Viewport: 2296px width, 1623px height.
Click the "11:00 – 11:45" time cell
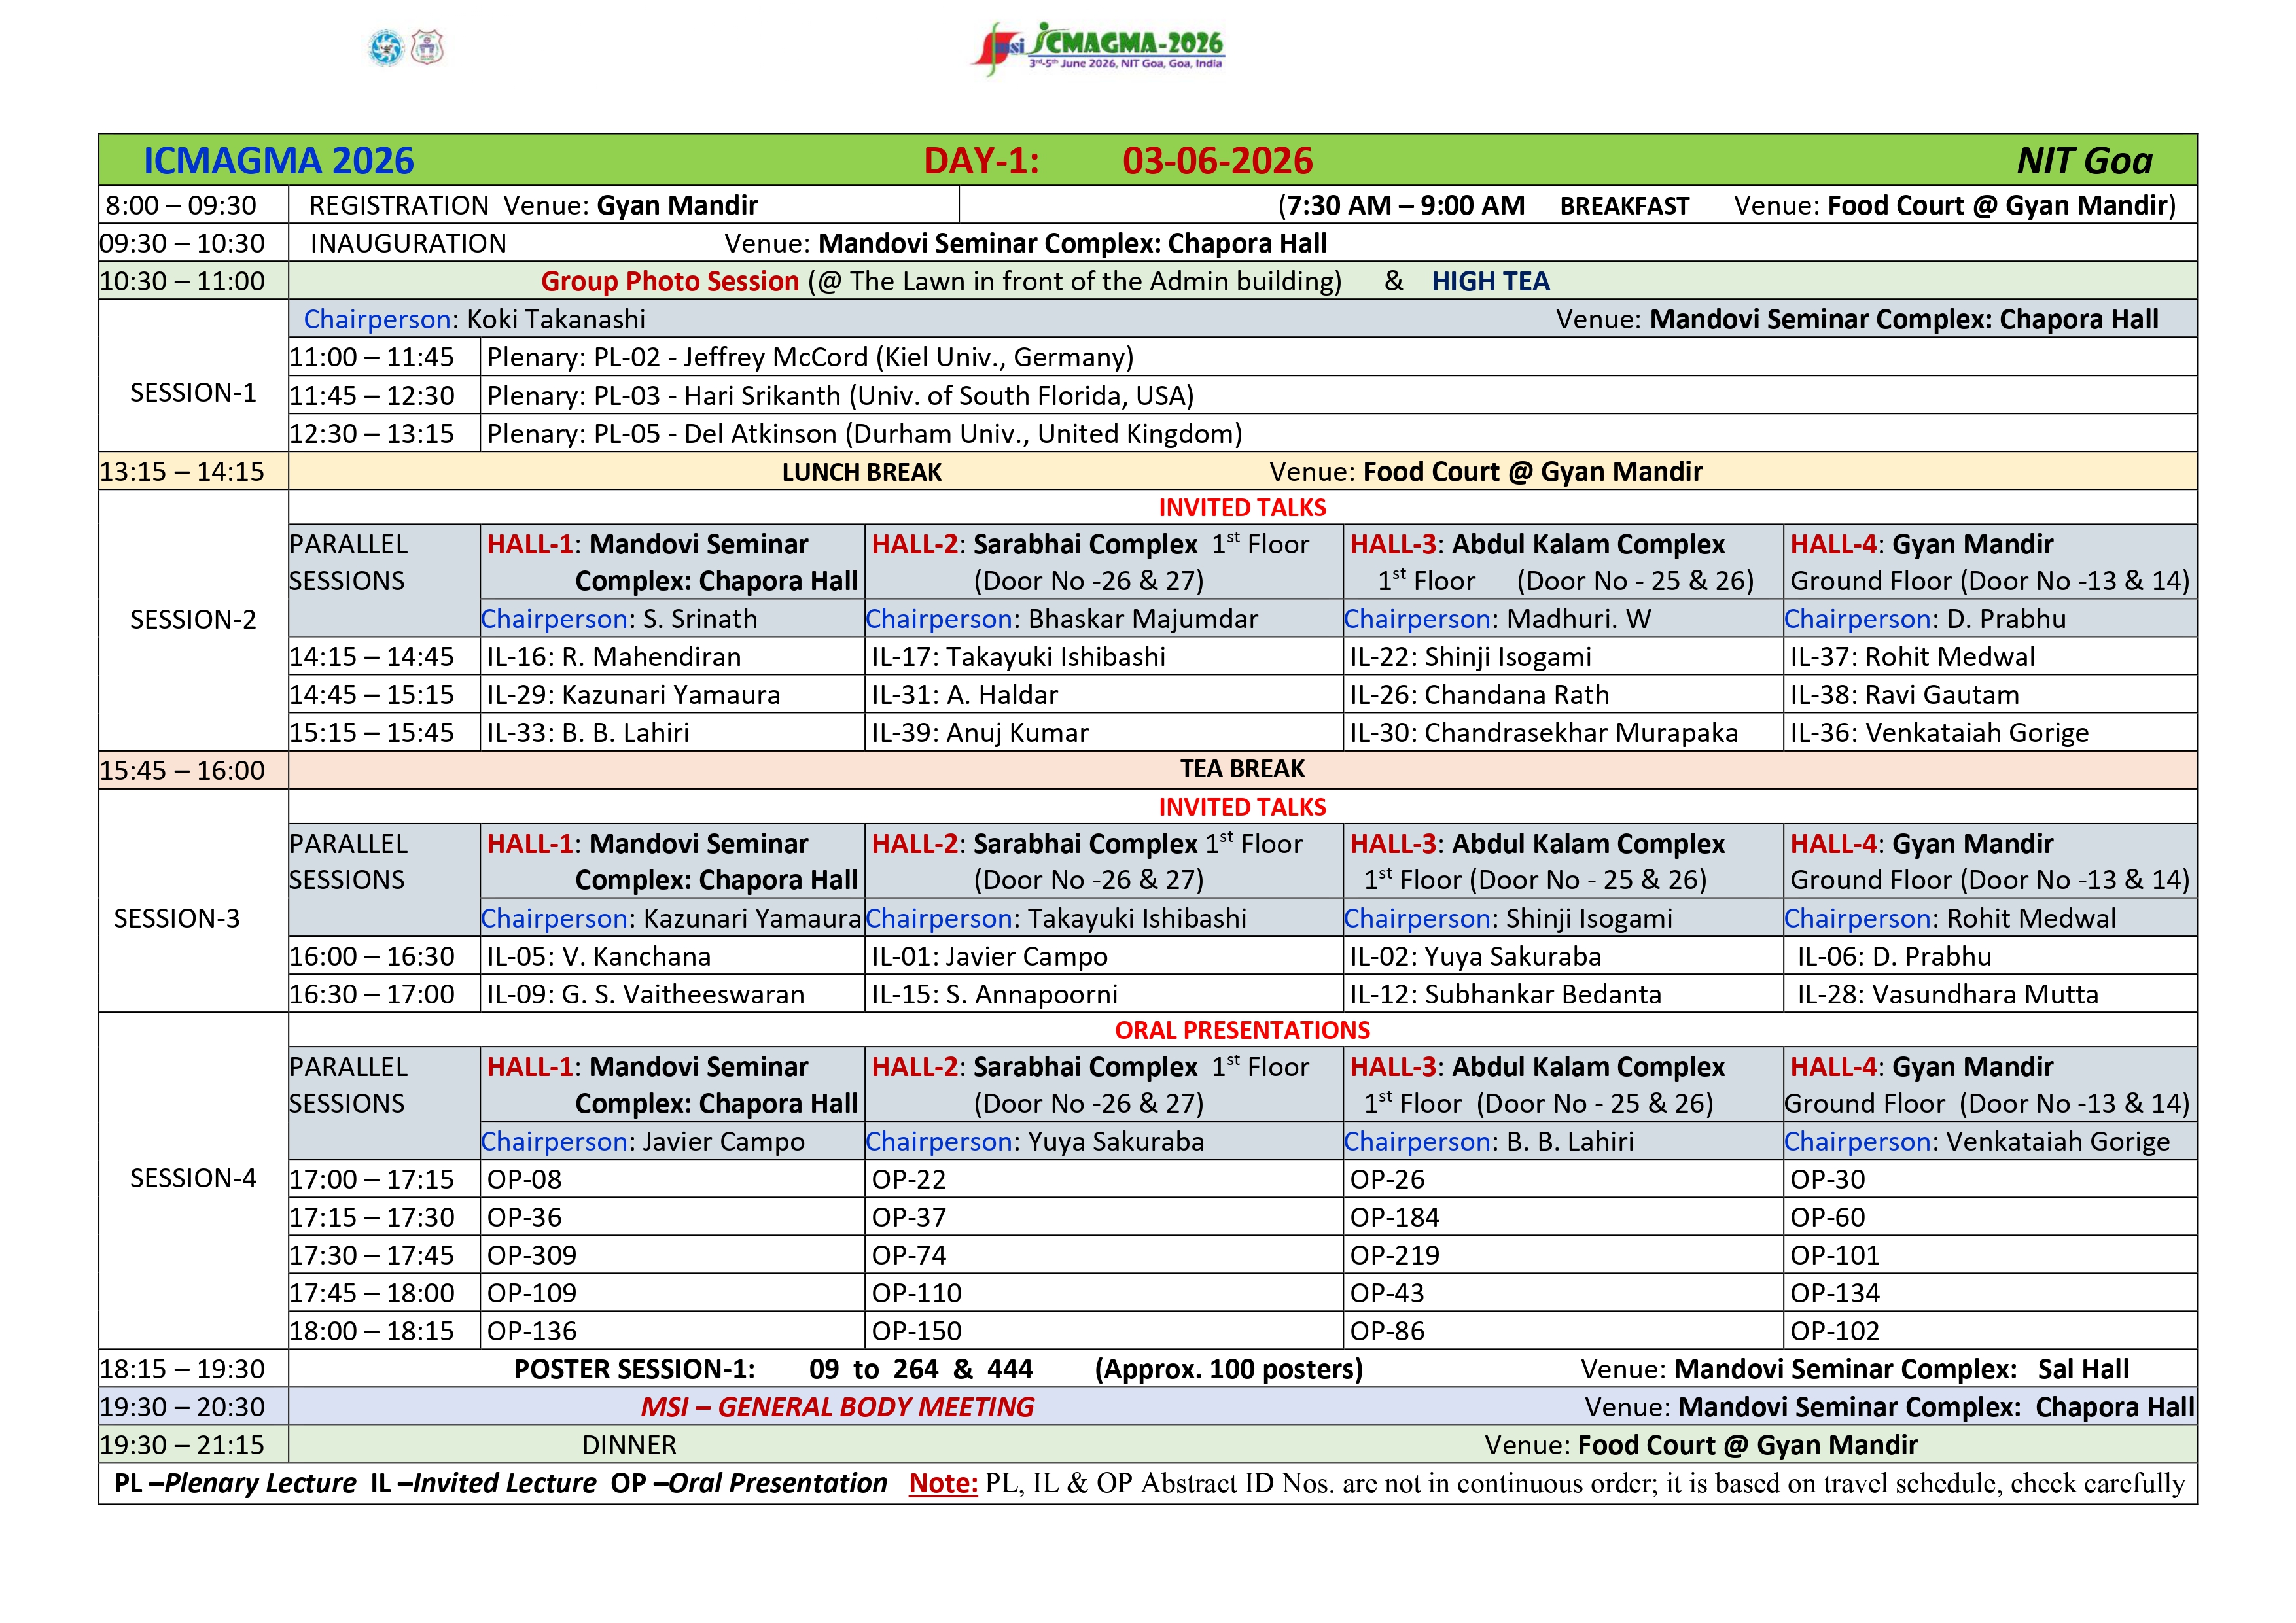tap(384, 357)
